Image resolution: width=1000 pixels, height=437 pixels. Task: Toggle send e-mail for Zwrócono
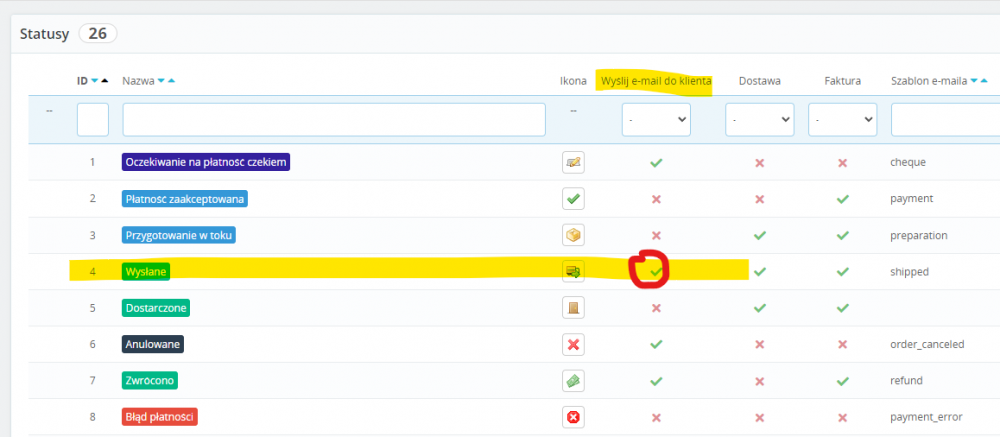pyautogui.click(x=656, y=381)
